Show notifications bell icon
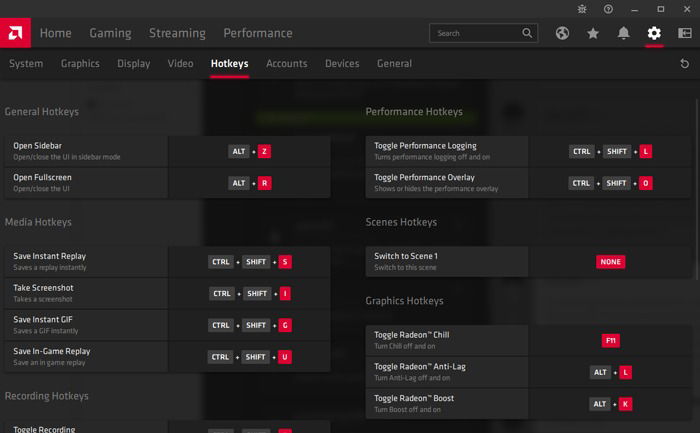This screenshot has height=433, width=700. point(623,33)
